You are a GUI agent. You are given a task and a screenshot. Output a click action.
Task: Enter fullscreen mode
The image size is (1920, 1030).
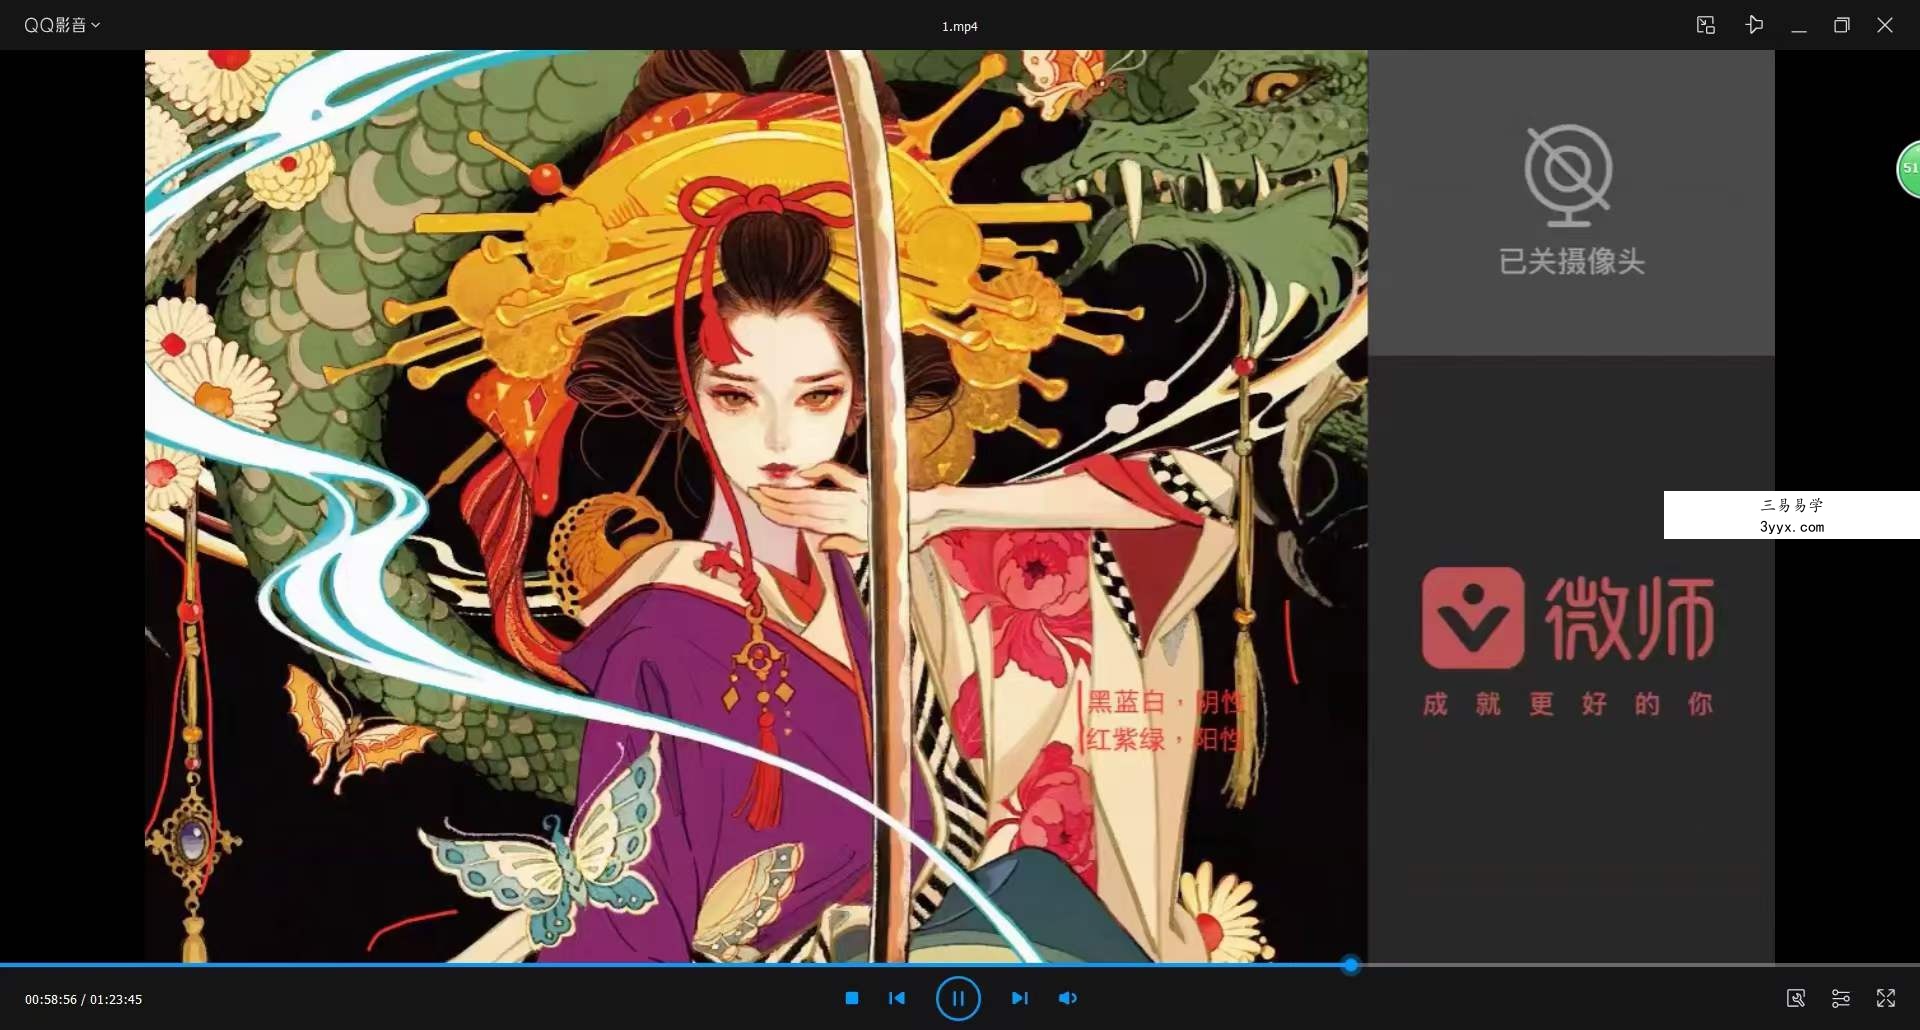pyautogui.click(x=1886, y=998)
